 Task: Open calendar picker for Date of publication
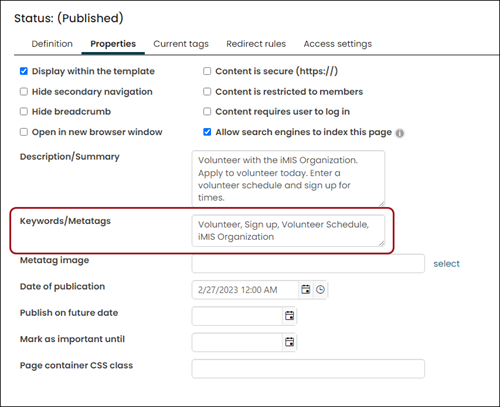(x=305, y=290)
